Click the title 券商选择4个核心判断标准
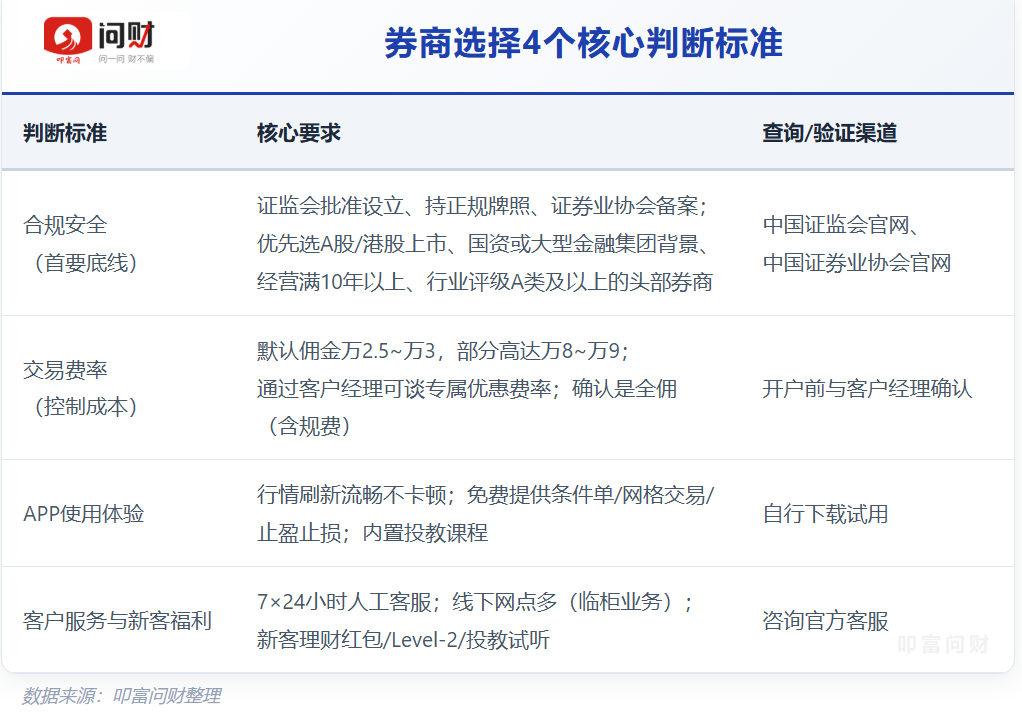1022x713 pixels. pos(583,43)
